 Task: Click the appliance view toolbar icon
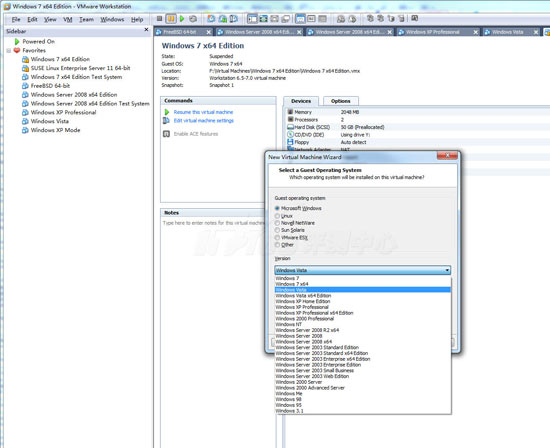tap(311, 19)
